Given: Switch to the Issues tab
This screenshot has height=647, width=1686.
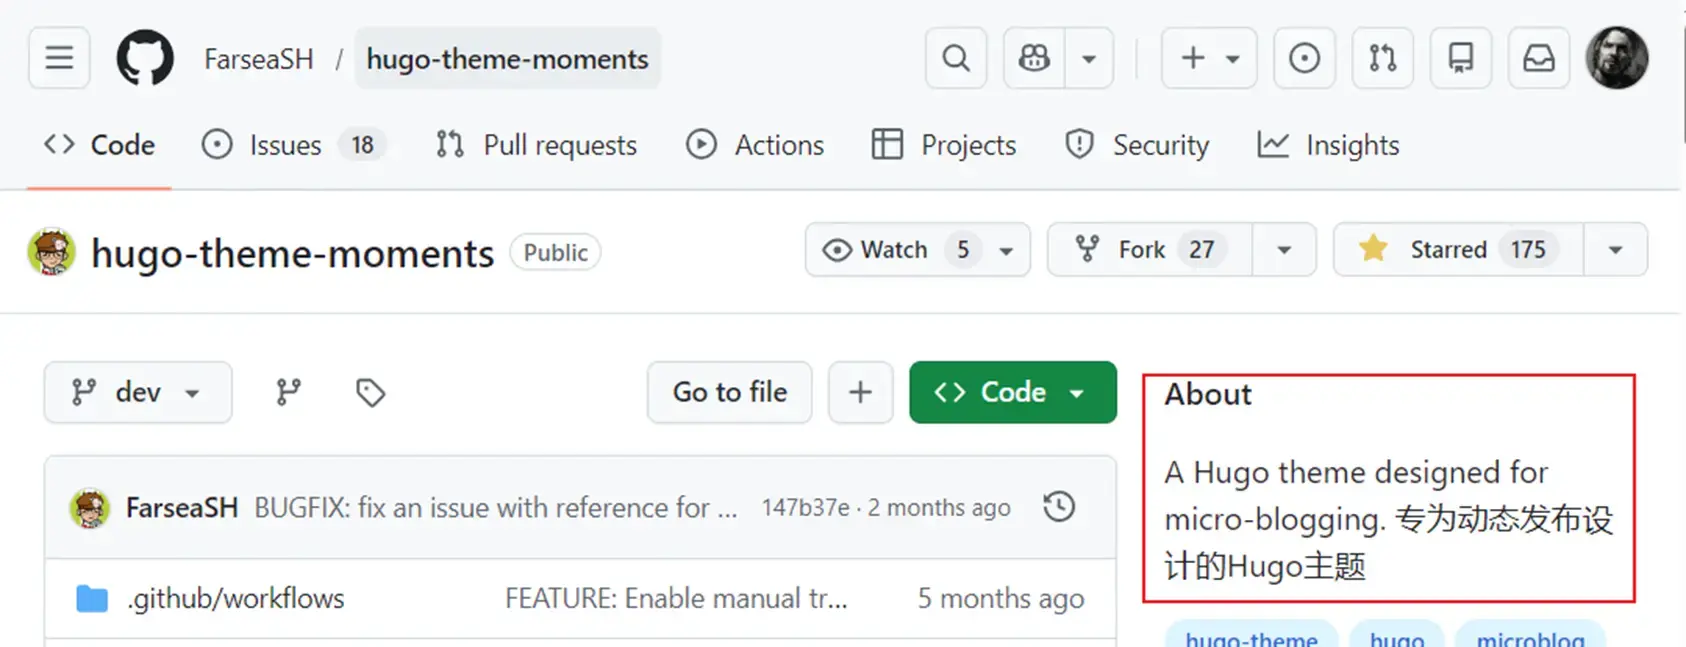Looking at the screenshot, I should [287, 145].
